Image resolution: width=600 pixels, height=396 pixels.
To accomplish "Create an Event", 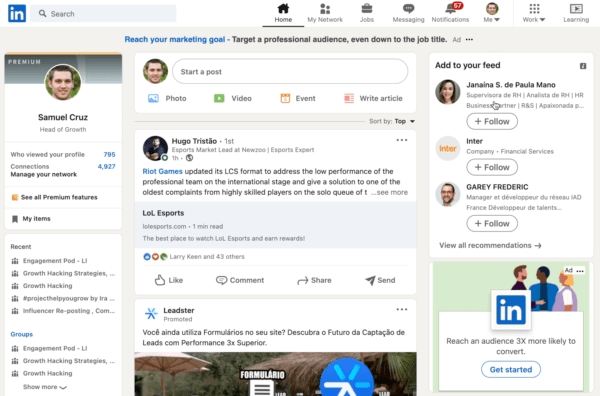I will (298, 98).
